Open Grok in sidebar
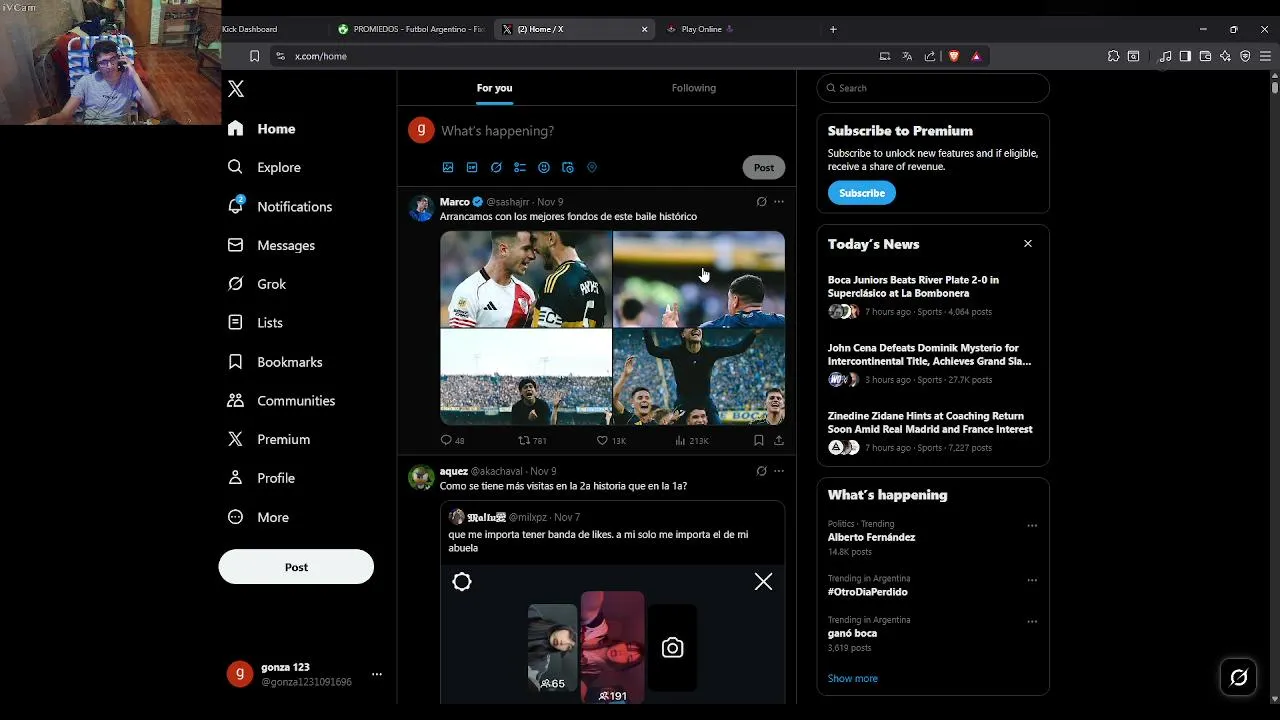 coord(258,284)
